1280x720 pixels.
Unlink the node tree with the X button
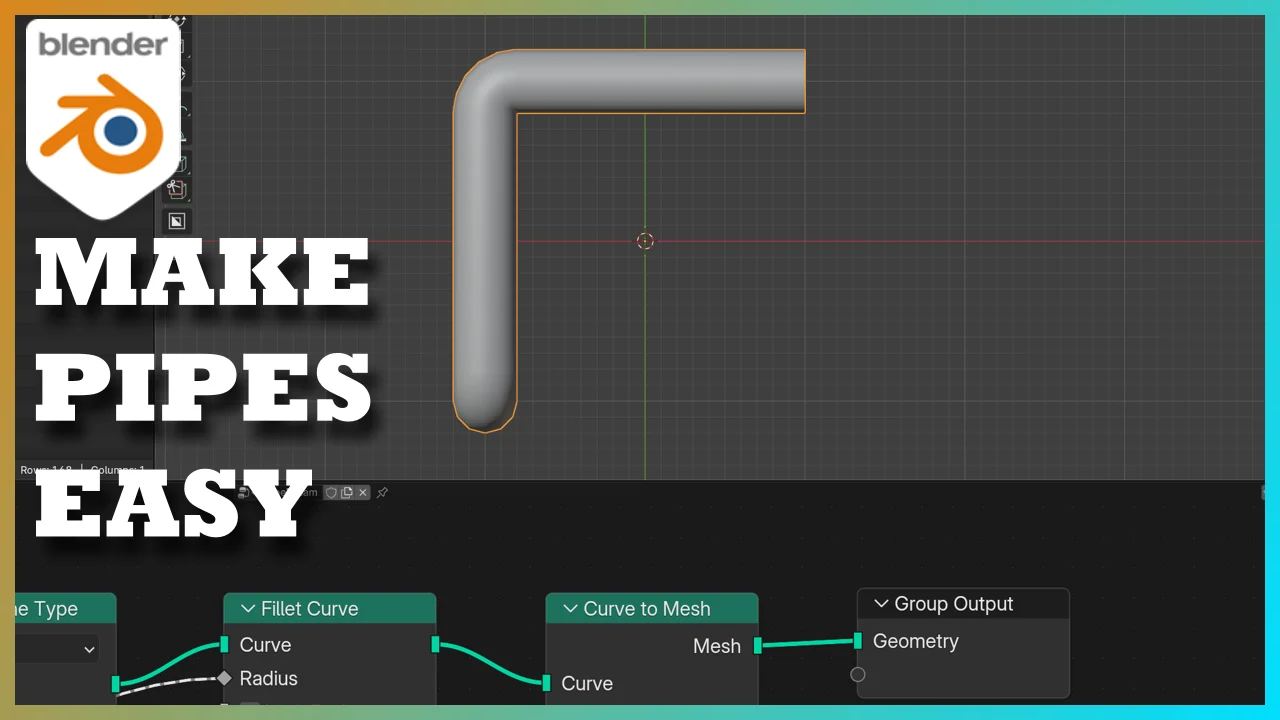[363, 492]
